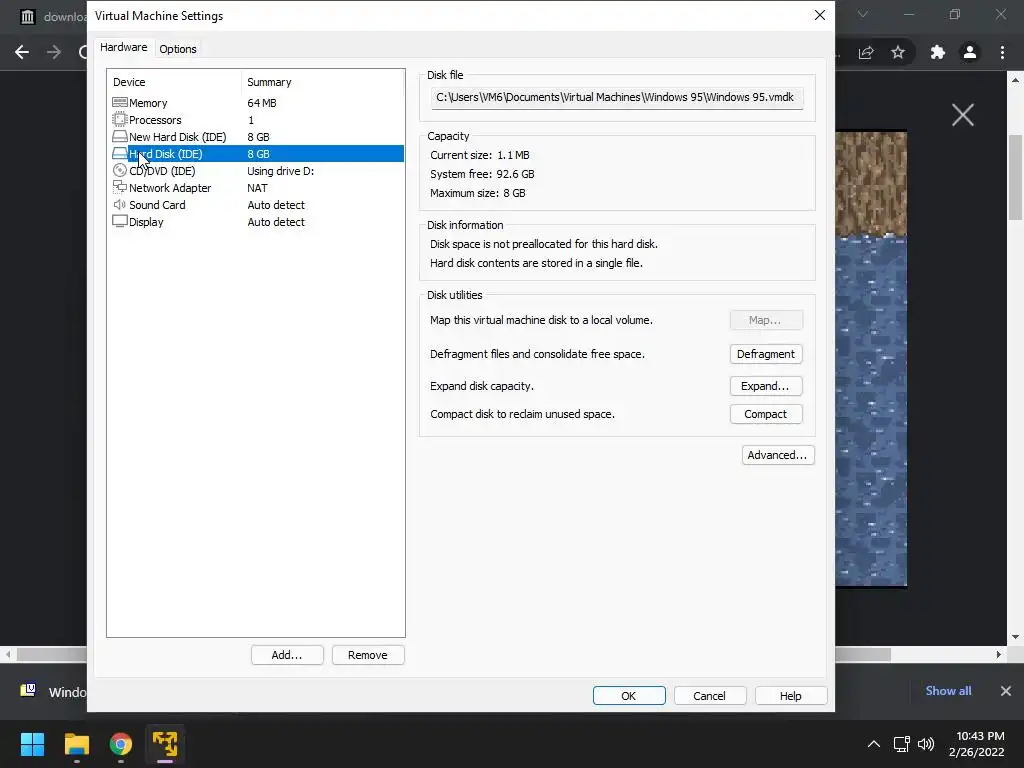Screen dimensions: 1024x768
Task: Click the Defragment button
Action: click(765, 354)
